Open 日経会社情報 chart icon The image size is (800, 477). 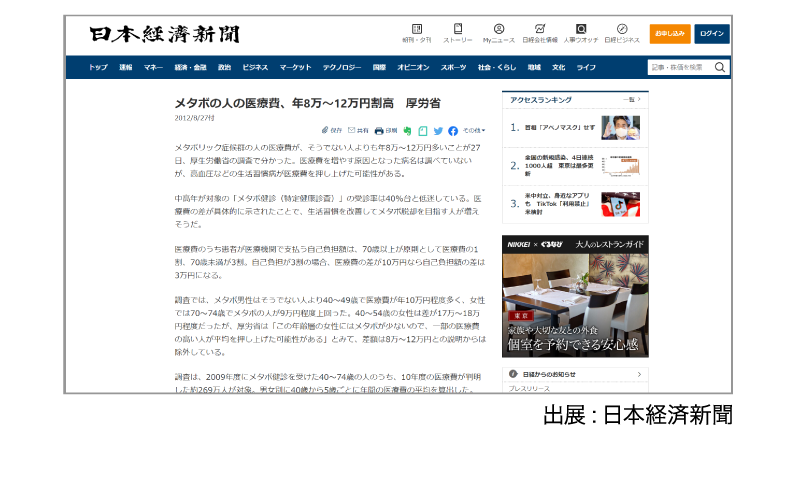(540, 29)
